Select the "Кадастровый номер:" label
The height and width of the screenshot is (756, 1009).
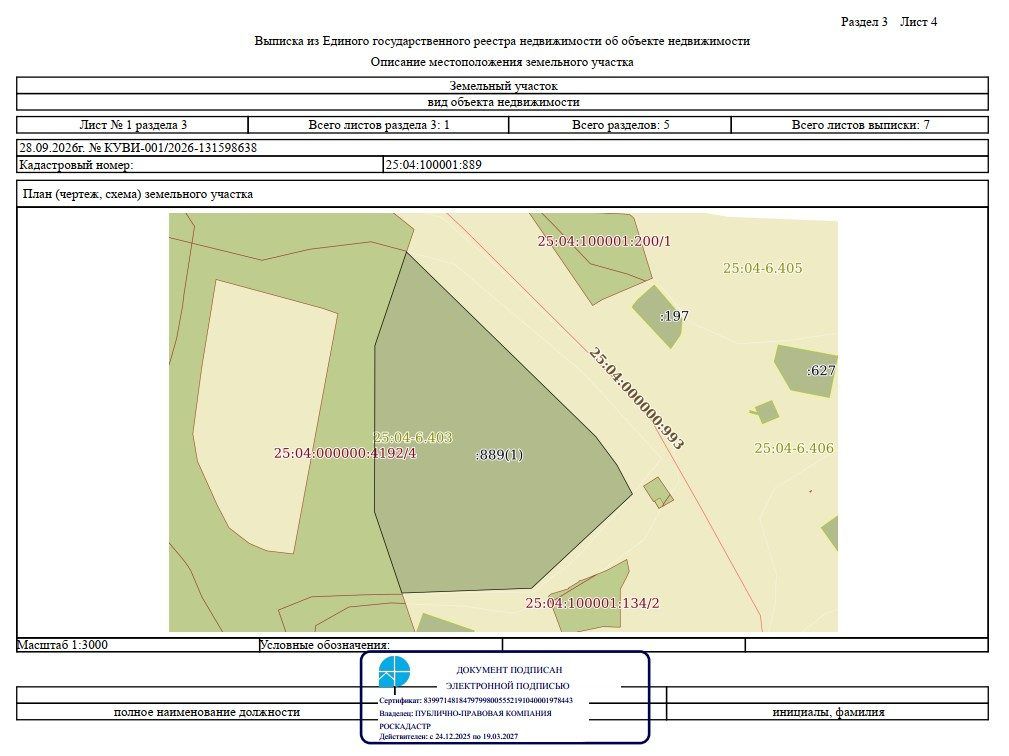point(76,165)
